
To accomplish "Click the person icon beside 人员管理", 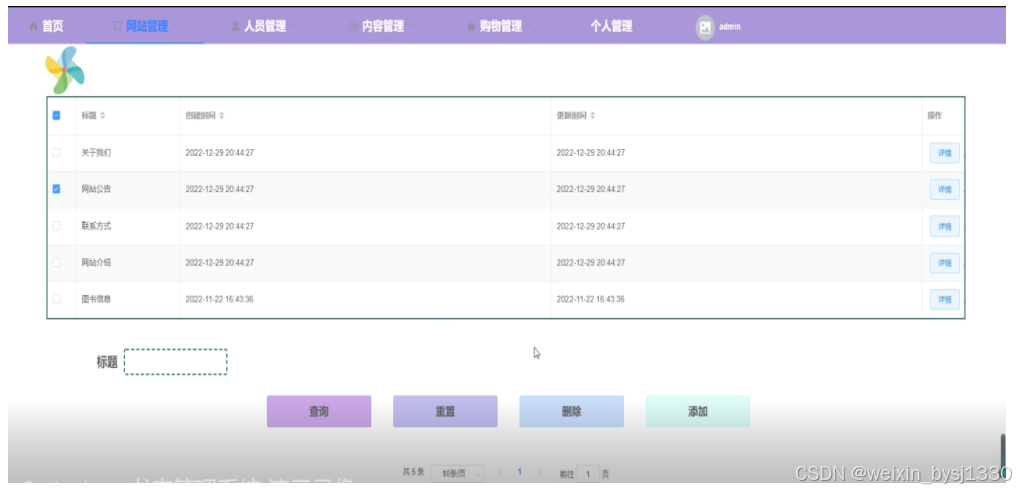I will coord(235,27).
